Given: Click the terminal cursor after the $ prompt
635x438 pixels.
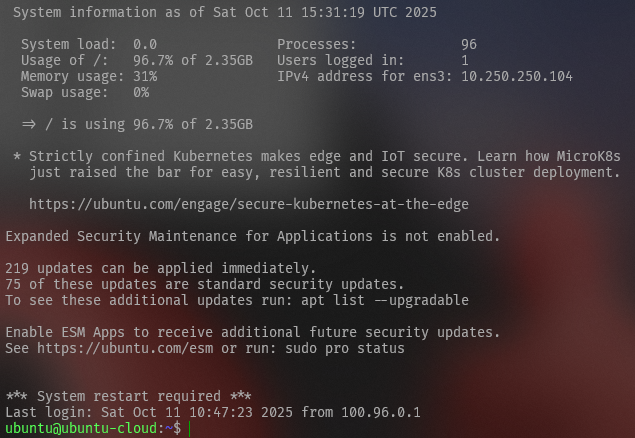Looking at the screenshot, I should point(190,429).
